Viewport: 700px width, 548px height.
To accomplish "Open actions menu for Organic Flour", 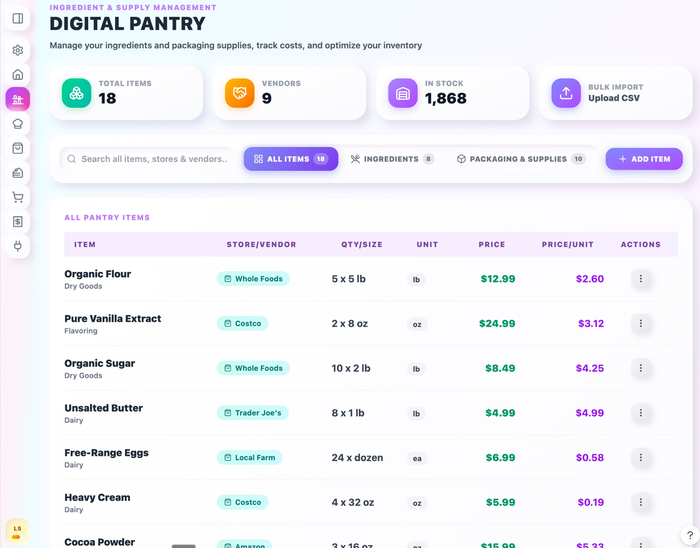I will pos(641,278).
